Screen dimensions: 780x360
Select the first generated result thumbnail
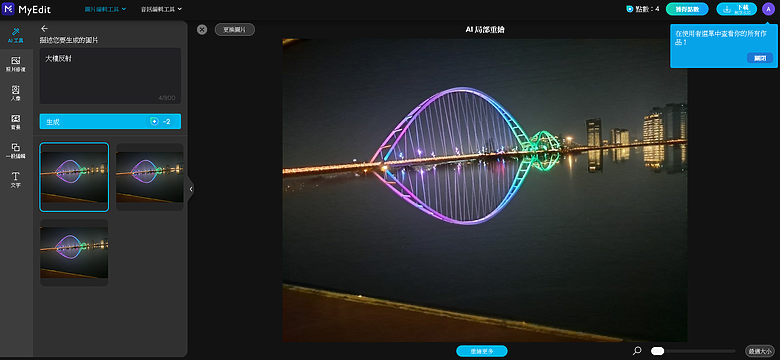[x=74, y=177]
